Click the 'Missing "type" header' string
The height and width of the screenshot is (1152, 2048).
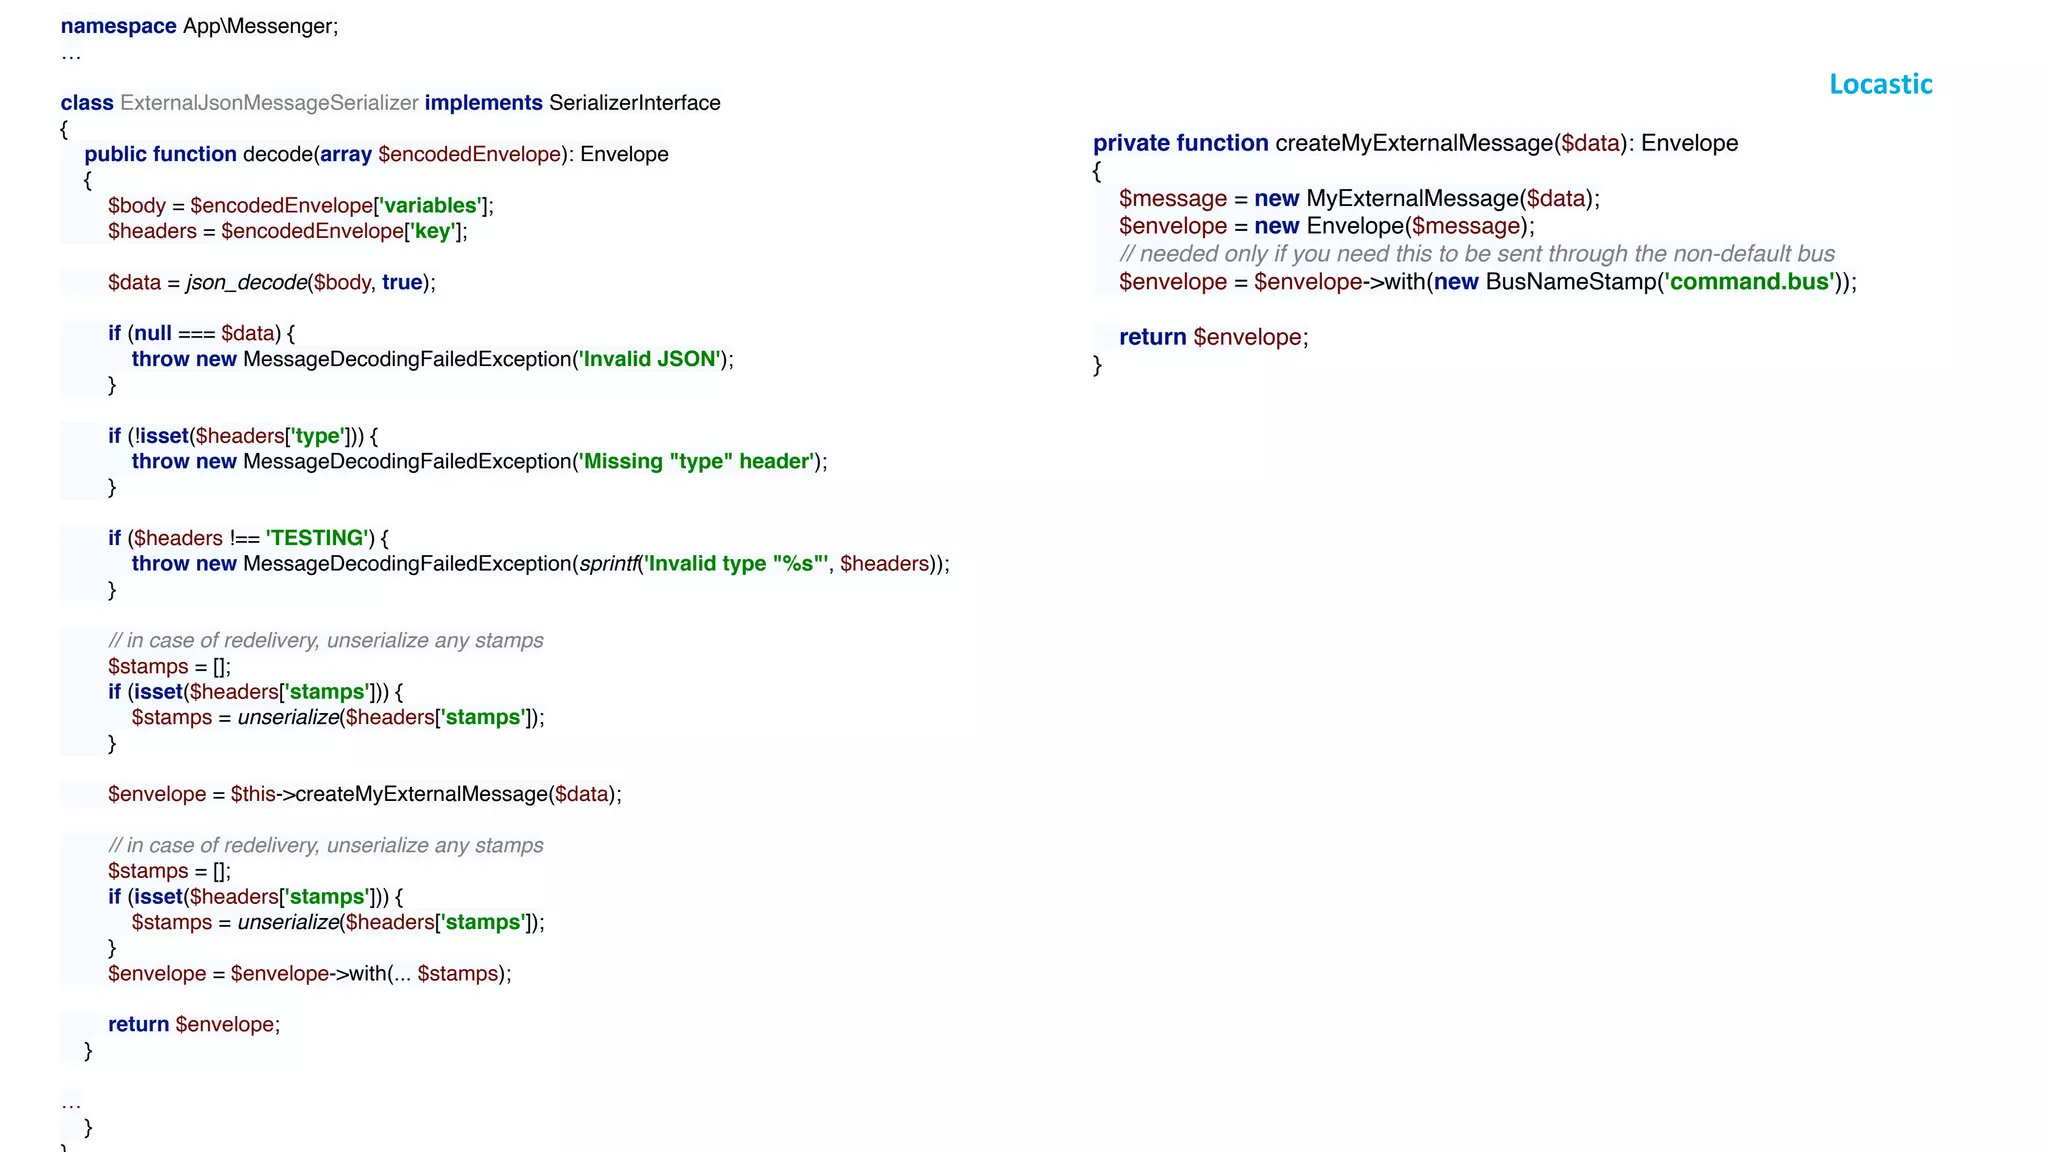[698, 461]
